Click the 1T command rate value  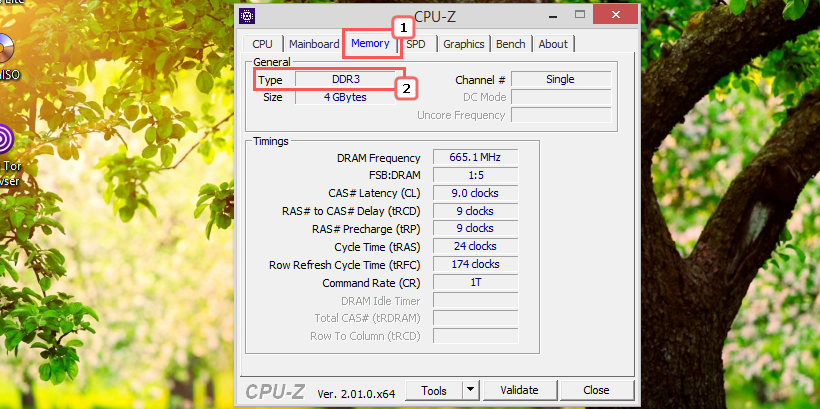pyautogui.click(x=475, y=282)
